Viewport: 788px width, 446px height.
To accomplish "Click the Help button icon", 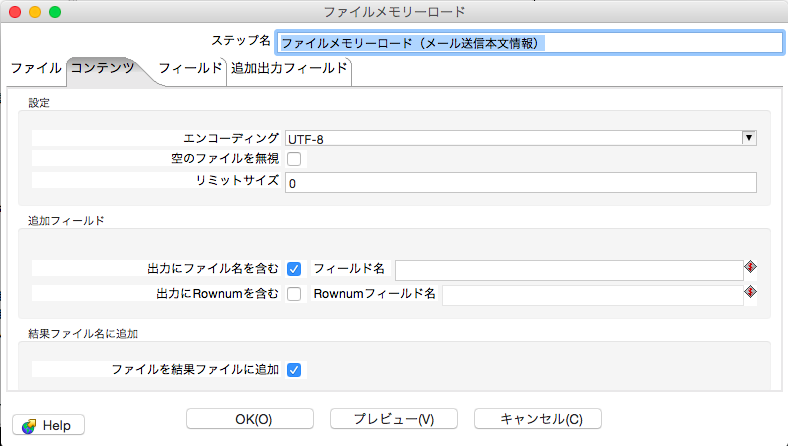I will coord(29,425).
